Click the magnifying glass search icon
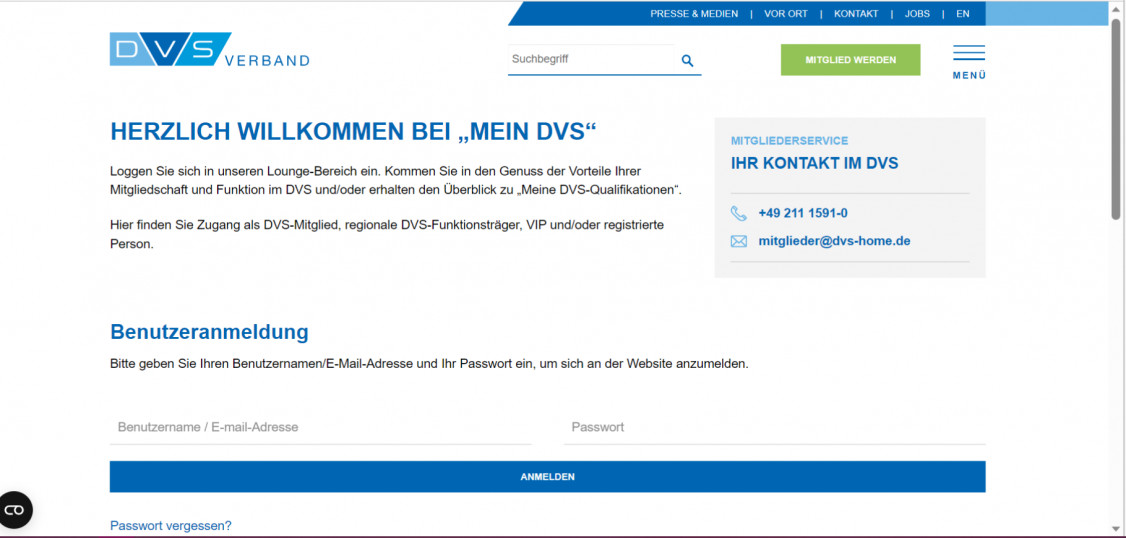This screenshot has height=538, width=1126. 687,60
